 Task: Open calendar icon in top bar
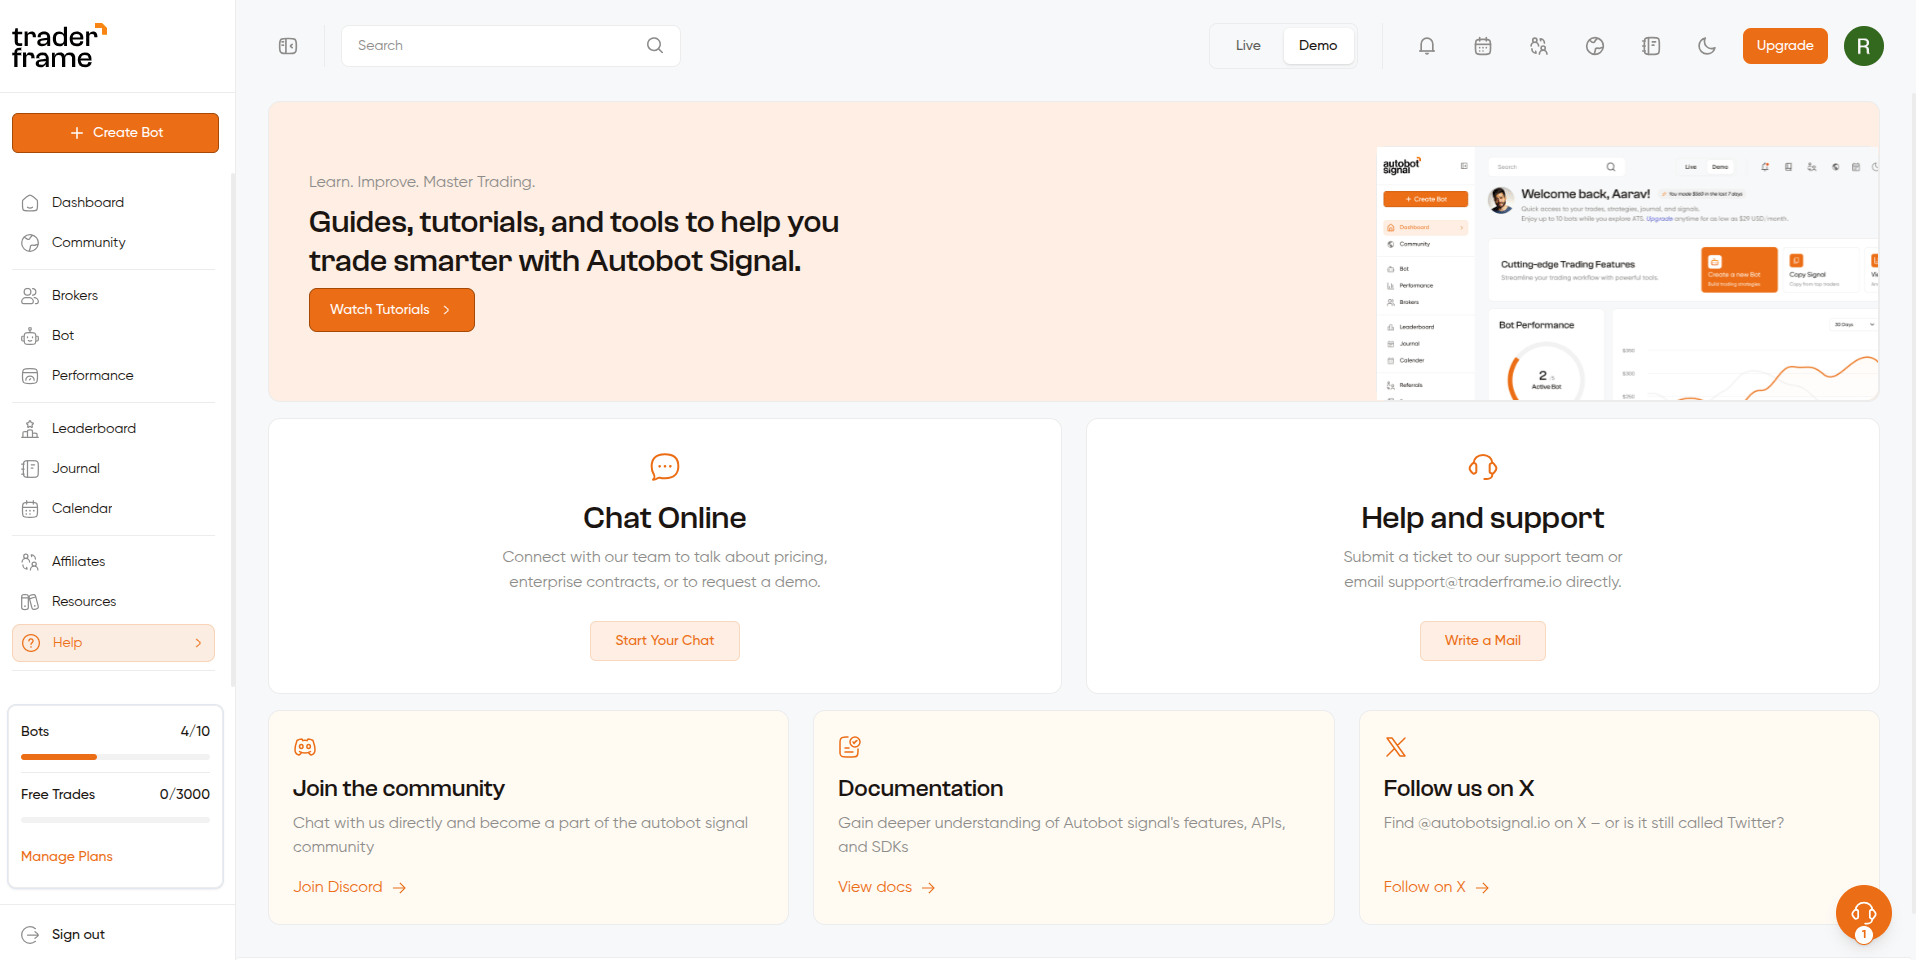[1483, 46]
